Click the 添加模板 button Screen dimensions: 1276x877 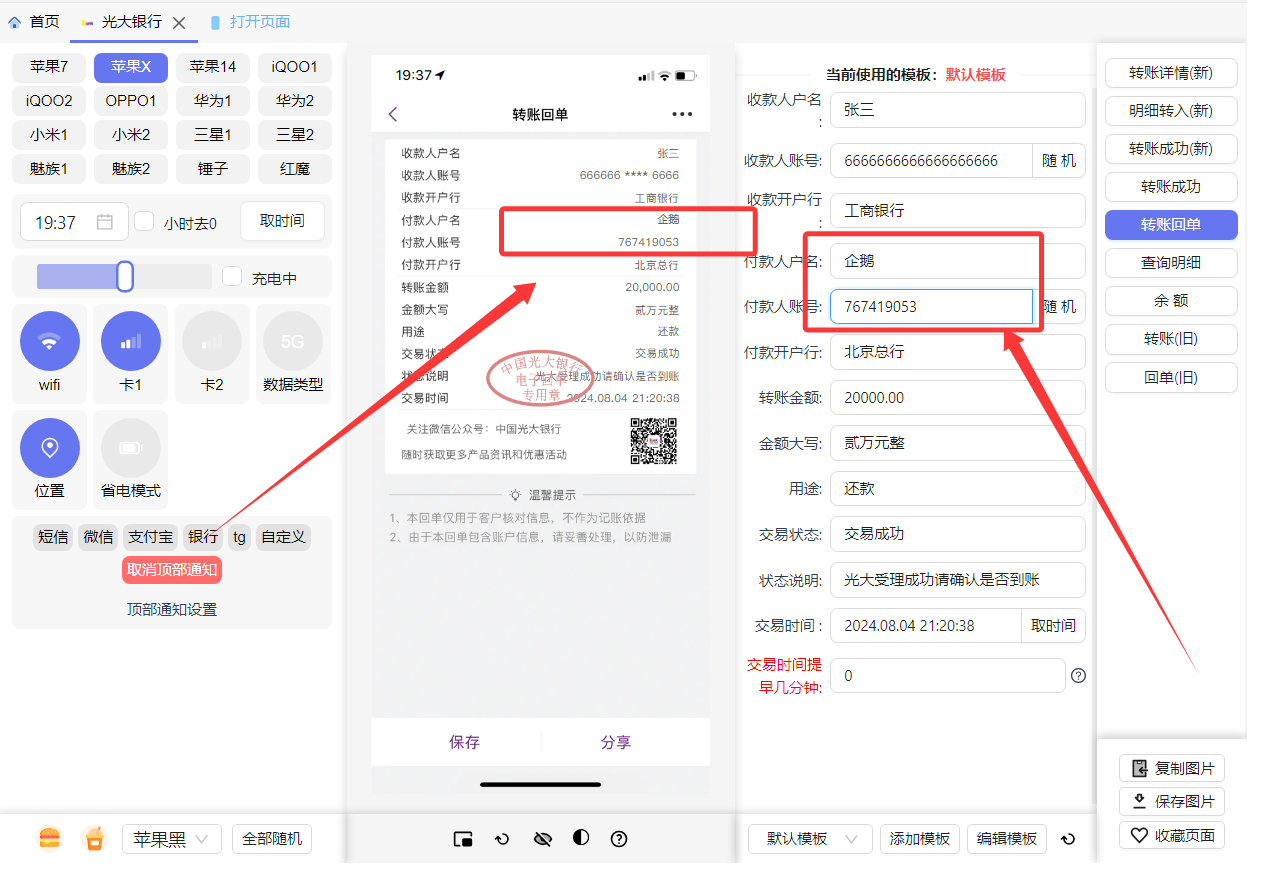click(x=920, y=839)
